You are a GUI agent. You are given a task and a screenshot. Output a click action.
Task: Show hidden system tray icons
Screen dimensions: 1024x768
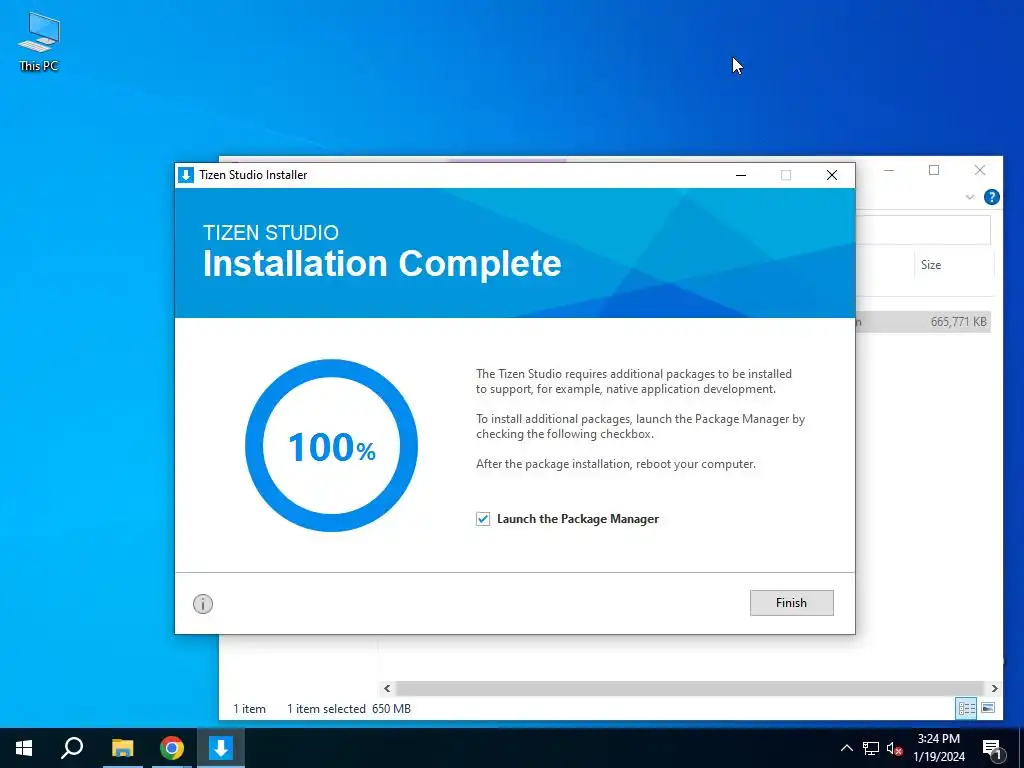(846, 748)
